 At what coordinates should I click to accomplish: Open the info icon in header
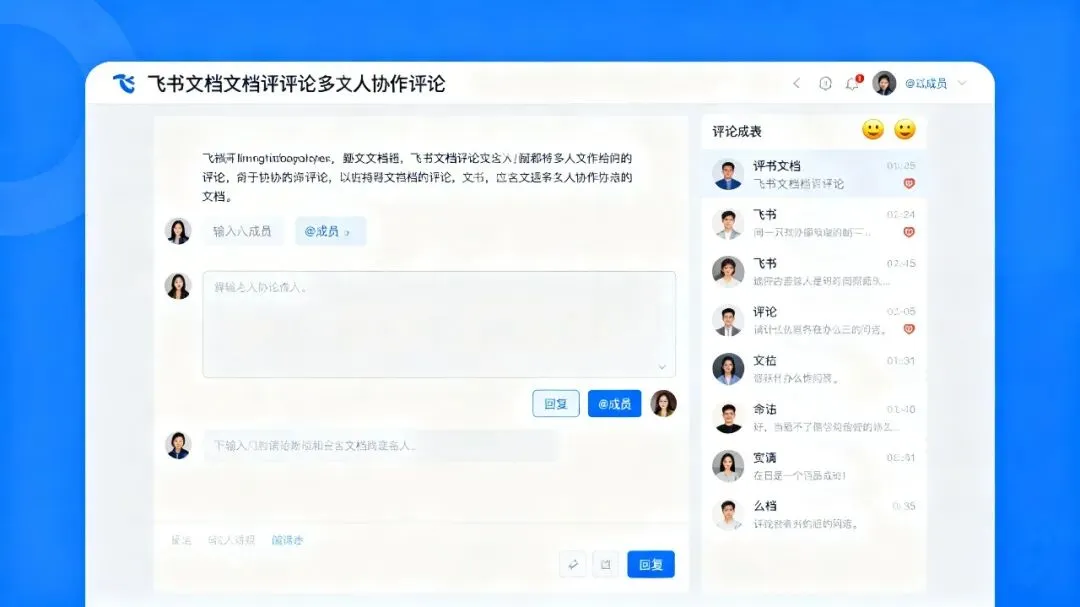[825, 83]
